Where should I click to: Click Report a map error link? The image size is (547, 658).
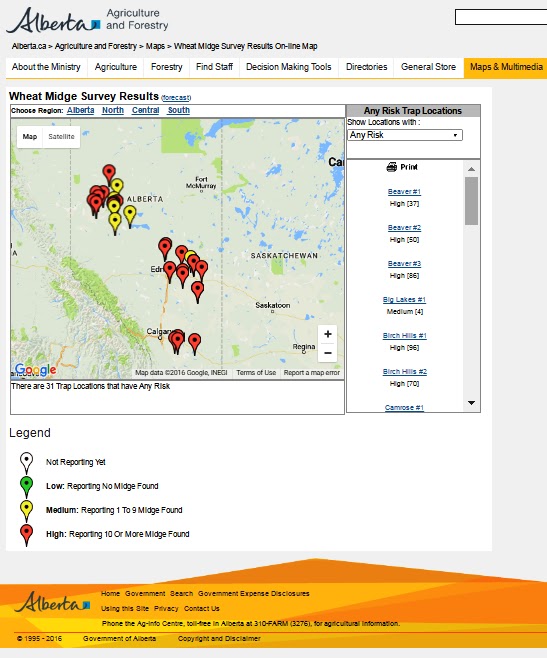click(311, 373)
